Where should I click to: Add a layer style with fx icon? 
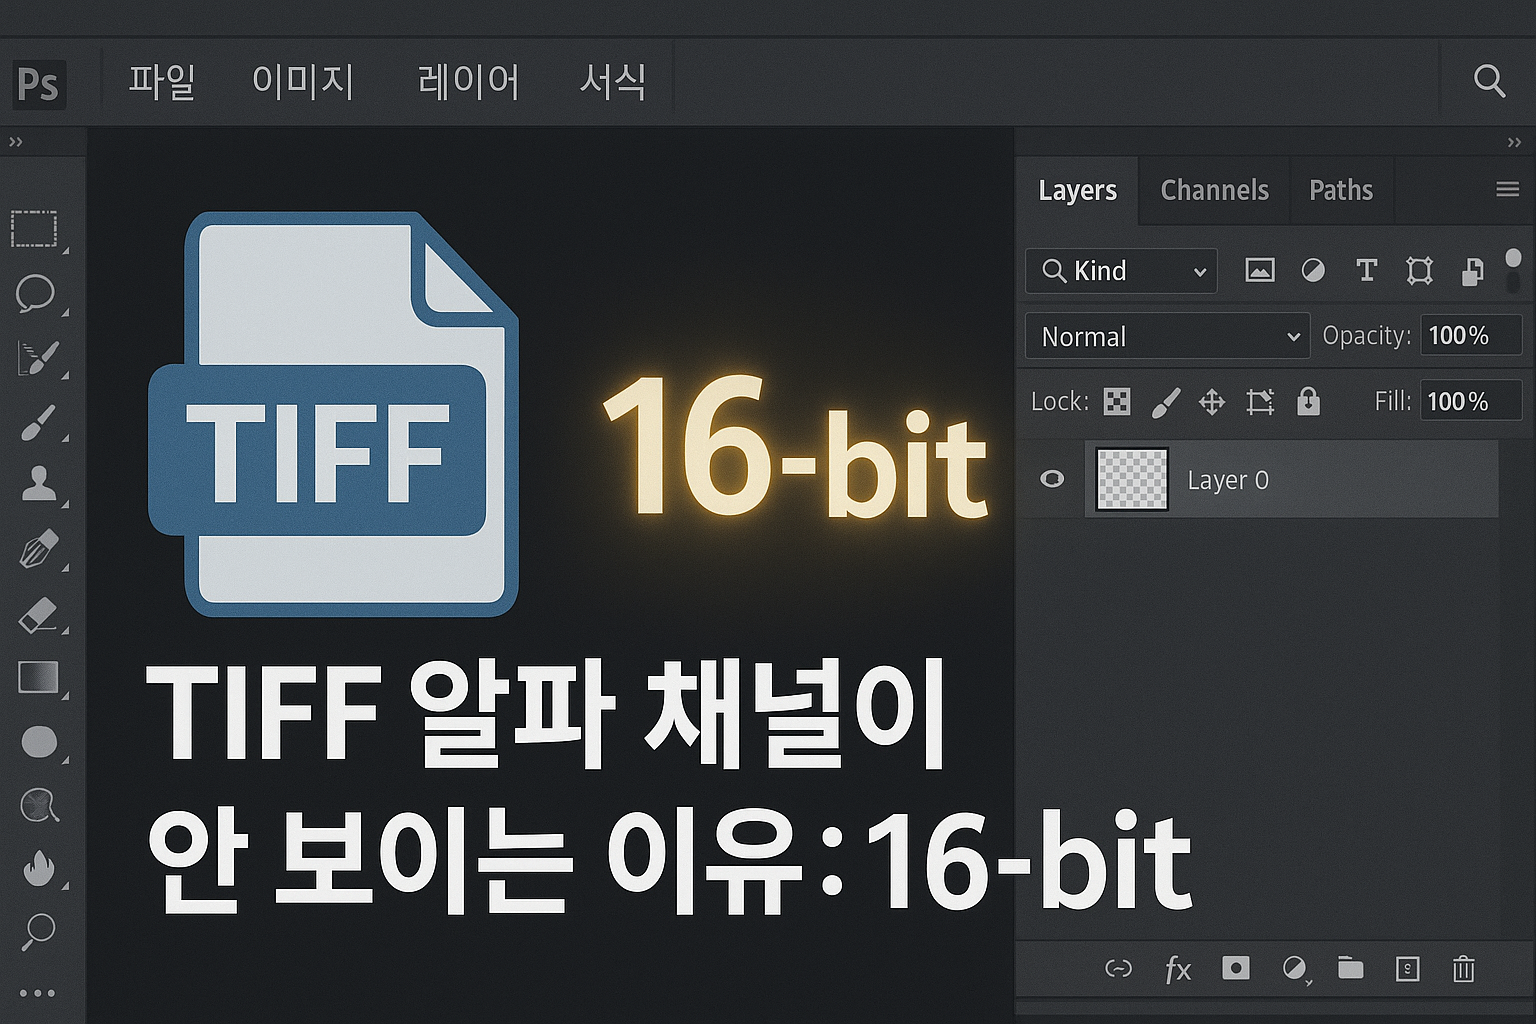pyautogui.click(x=1178, y=969)
